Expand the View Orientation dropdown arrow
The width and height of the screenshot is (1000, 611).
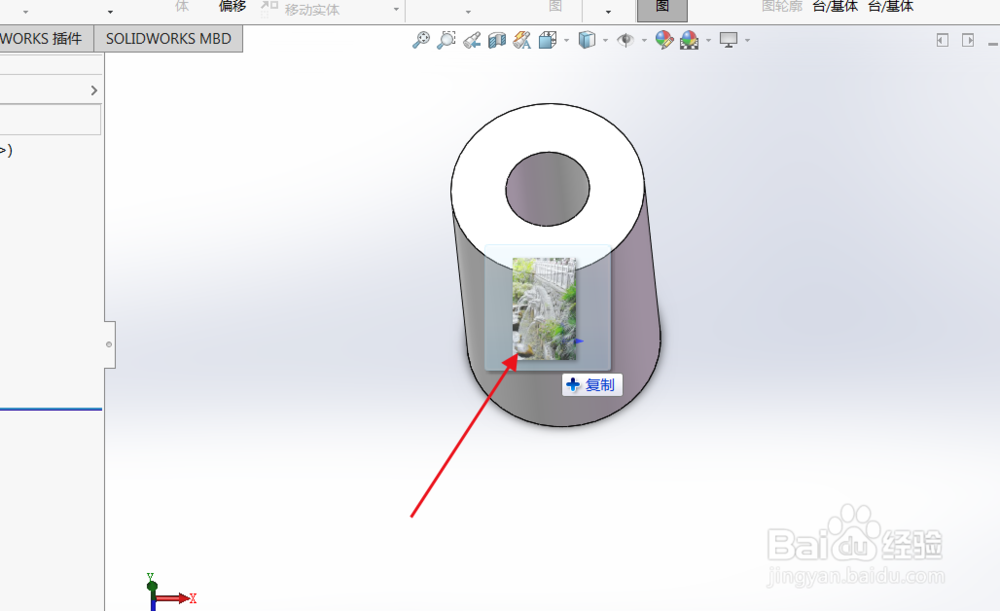[x=566, y=41]
